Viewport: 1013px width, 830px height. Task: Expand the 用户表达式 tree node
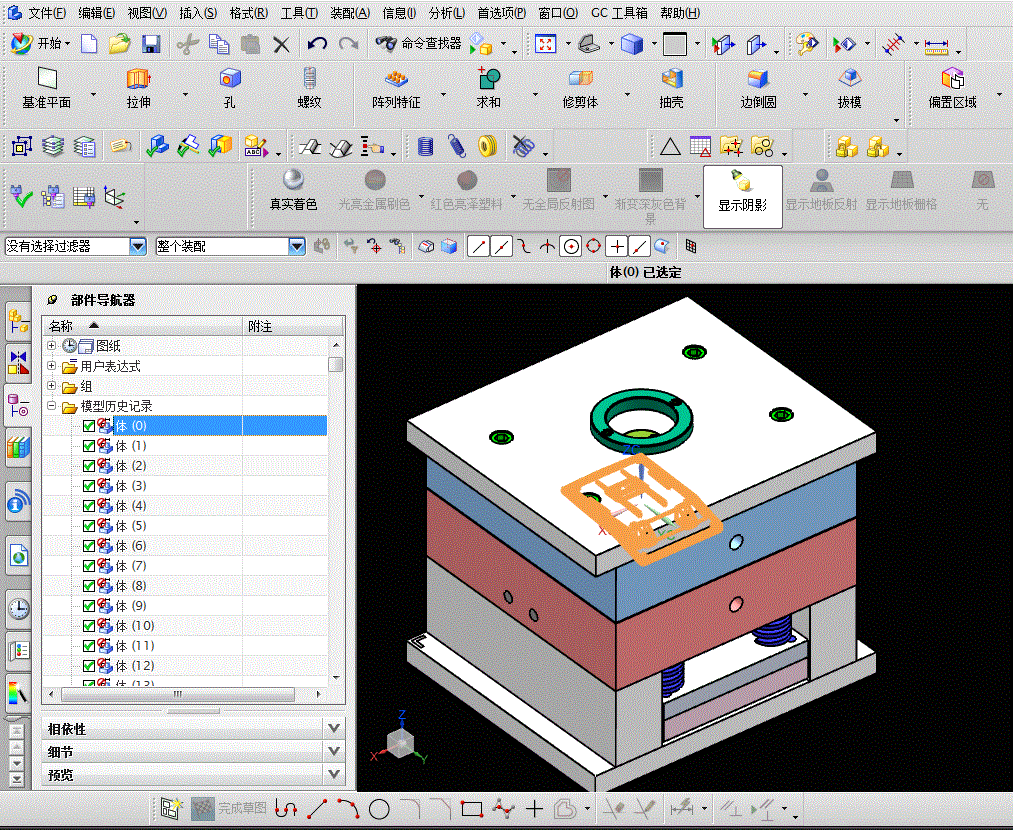click(x=52, y=366)
